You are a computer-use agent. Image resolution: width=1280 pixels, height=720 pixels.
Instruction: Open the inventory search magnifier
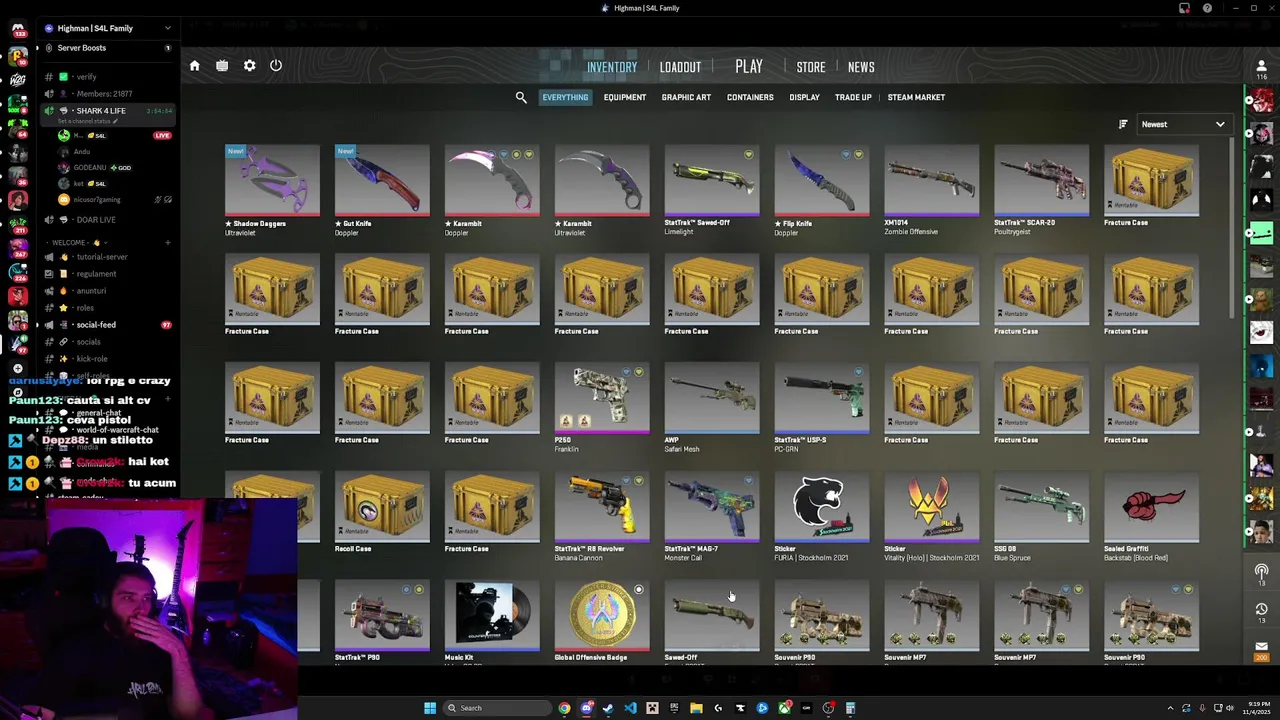pos(521,97)
